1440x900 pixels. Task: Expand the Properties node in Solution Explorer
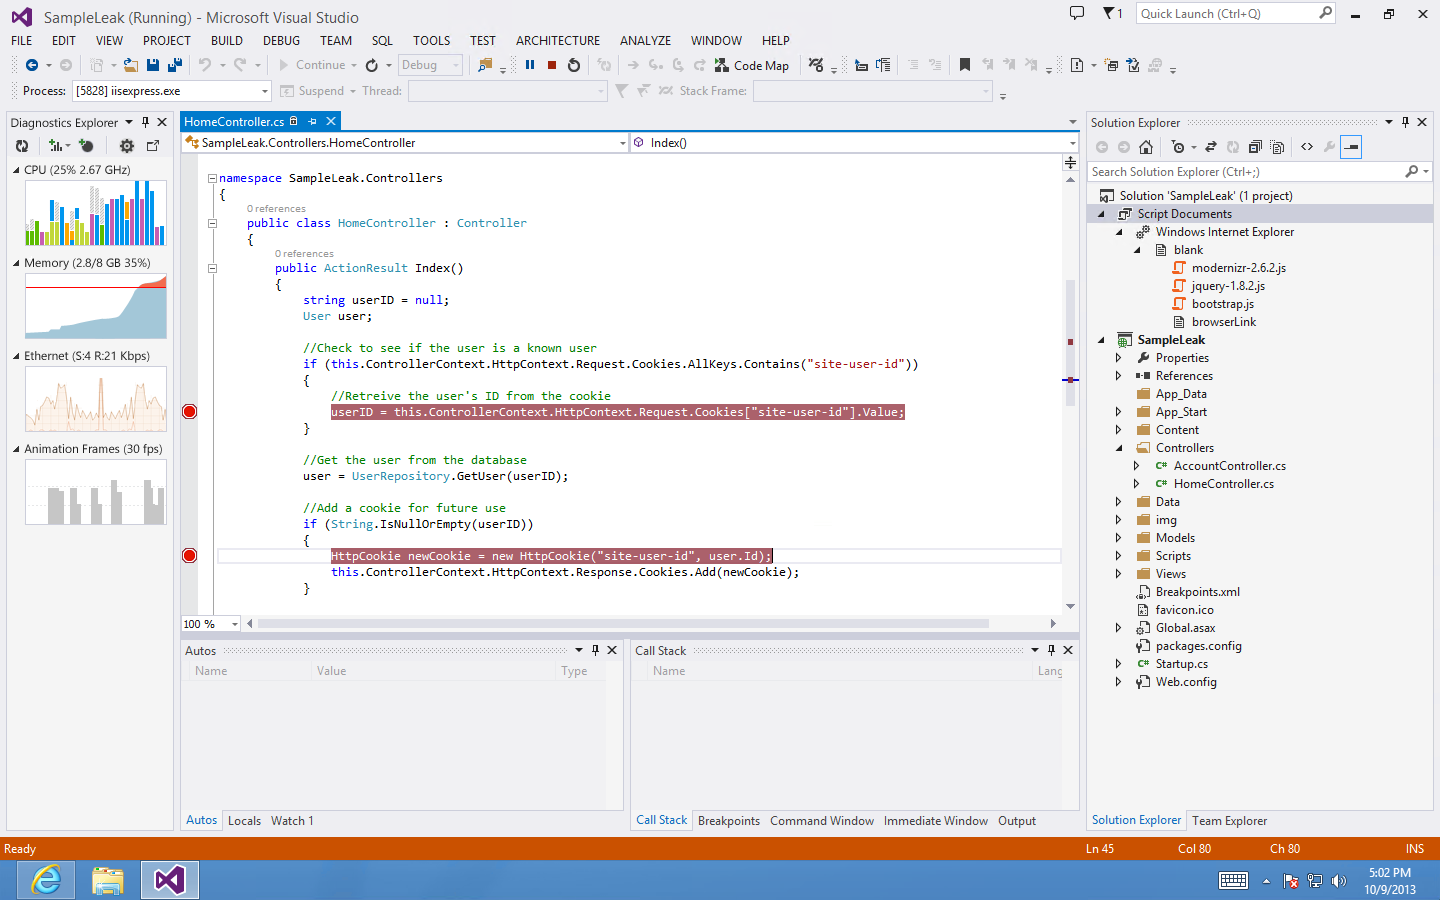(1119, 358)
